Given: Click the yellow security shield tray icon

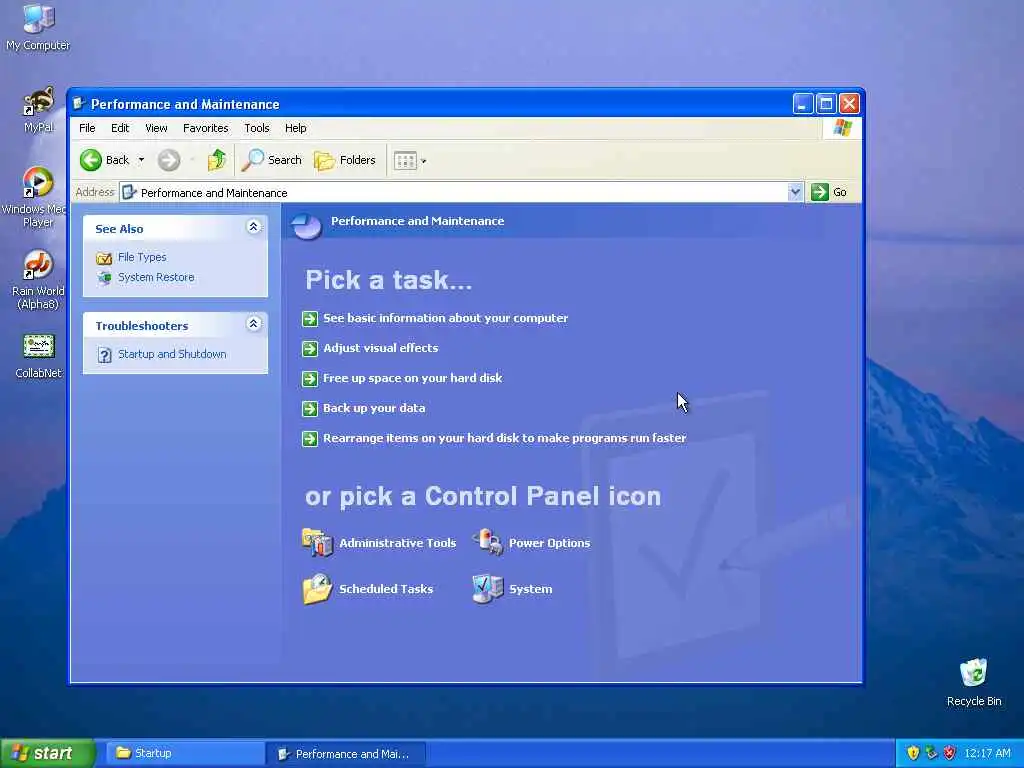Looking at the screenshot, I should [913, 753].
